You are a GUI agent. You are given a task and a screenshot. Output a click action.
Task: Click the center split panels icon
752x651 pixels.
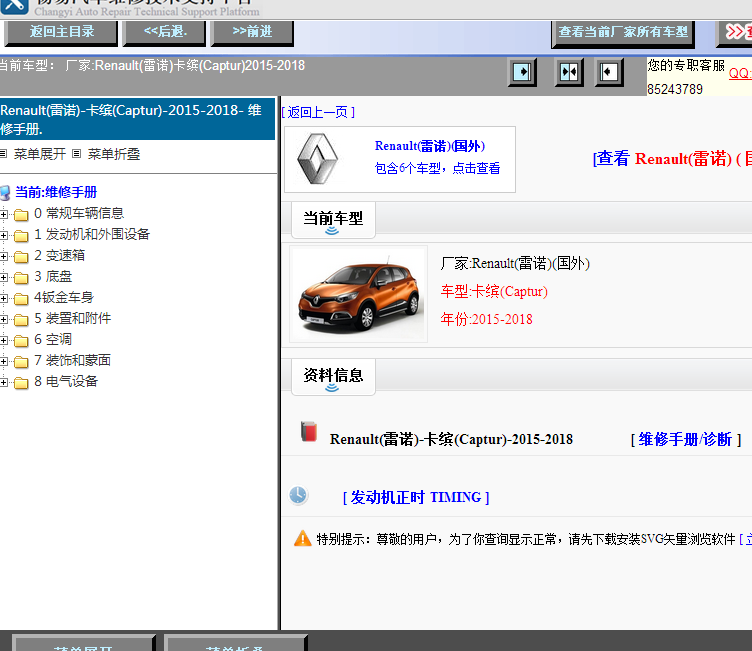pyautogui.click(x=569, y=72)
